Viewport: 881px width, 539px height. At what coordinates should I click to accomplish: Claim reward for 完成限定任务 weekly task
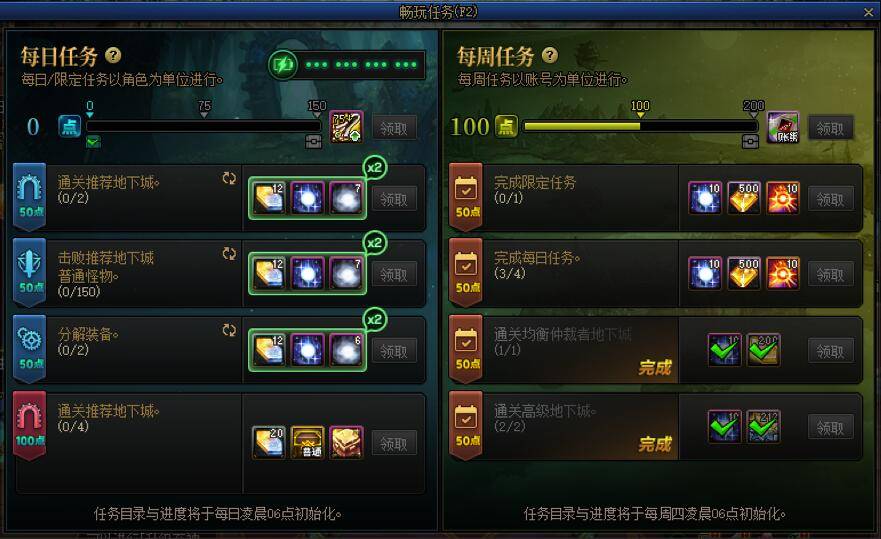coord(830,199)
